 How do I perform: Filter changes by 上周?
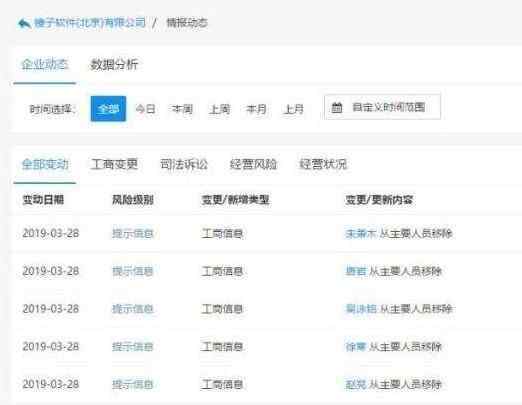click(219, 109)
